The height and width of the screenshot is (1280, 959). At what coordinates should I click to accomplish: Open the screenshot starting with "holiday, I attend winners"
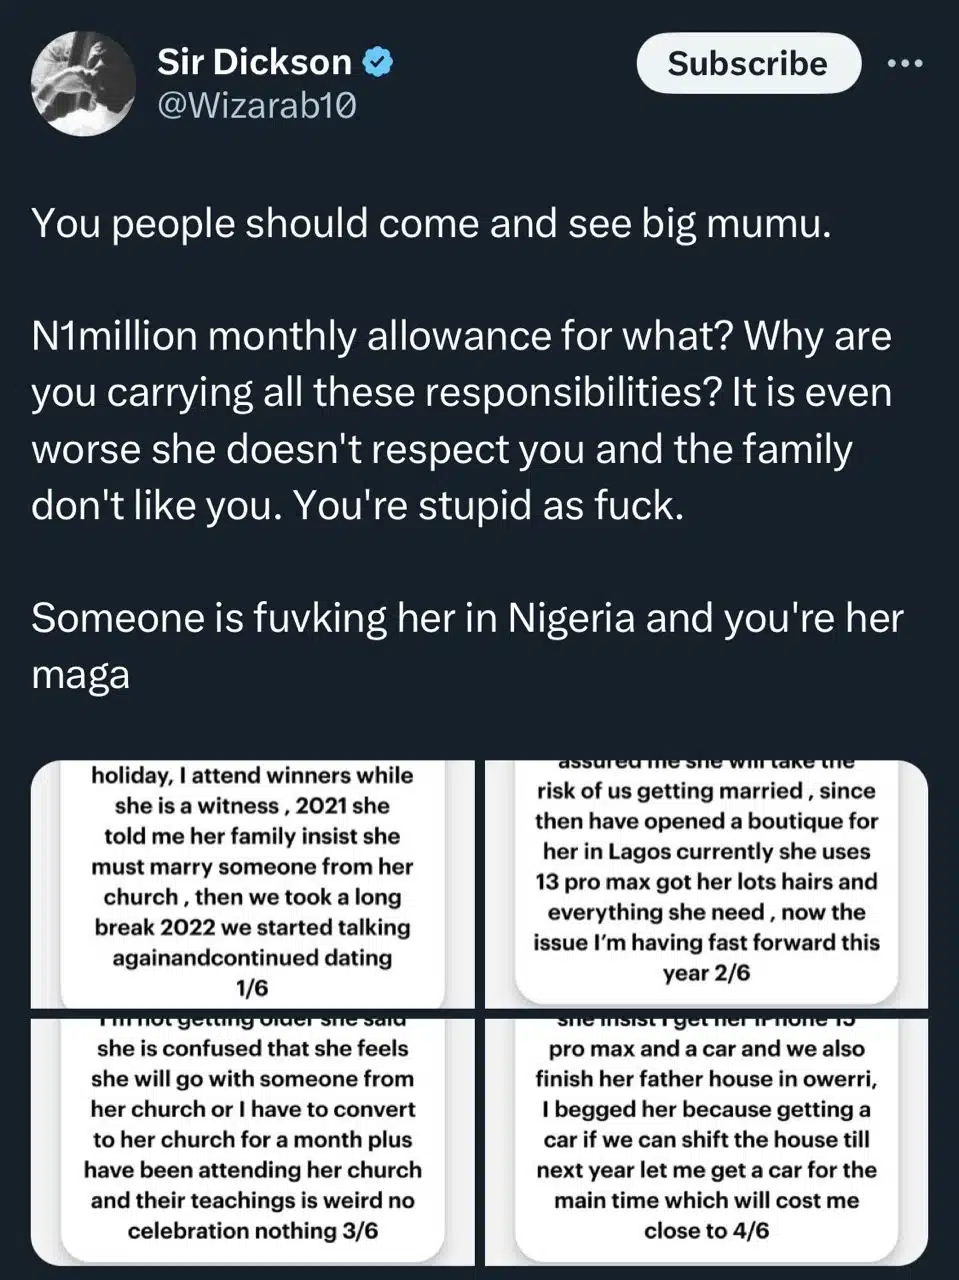click(253, 882)
